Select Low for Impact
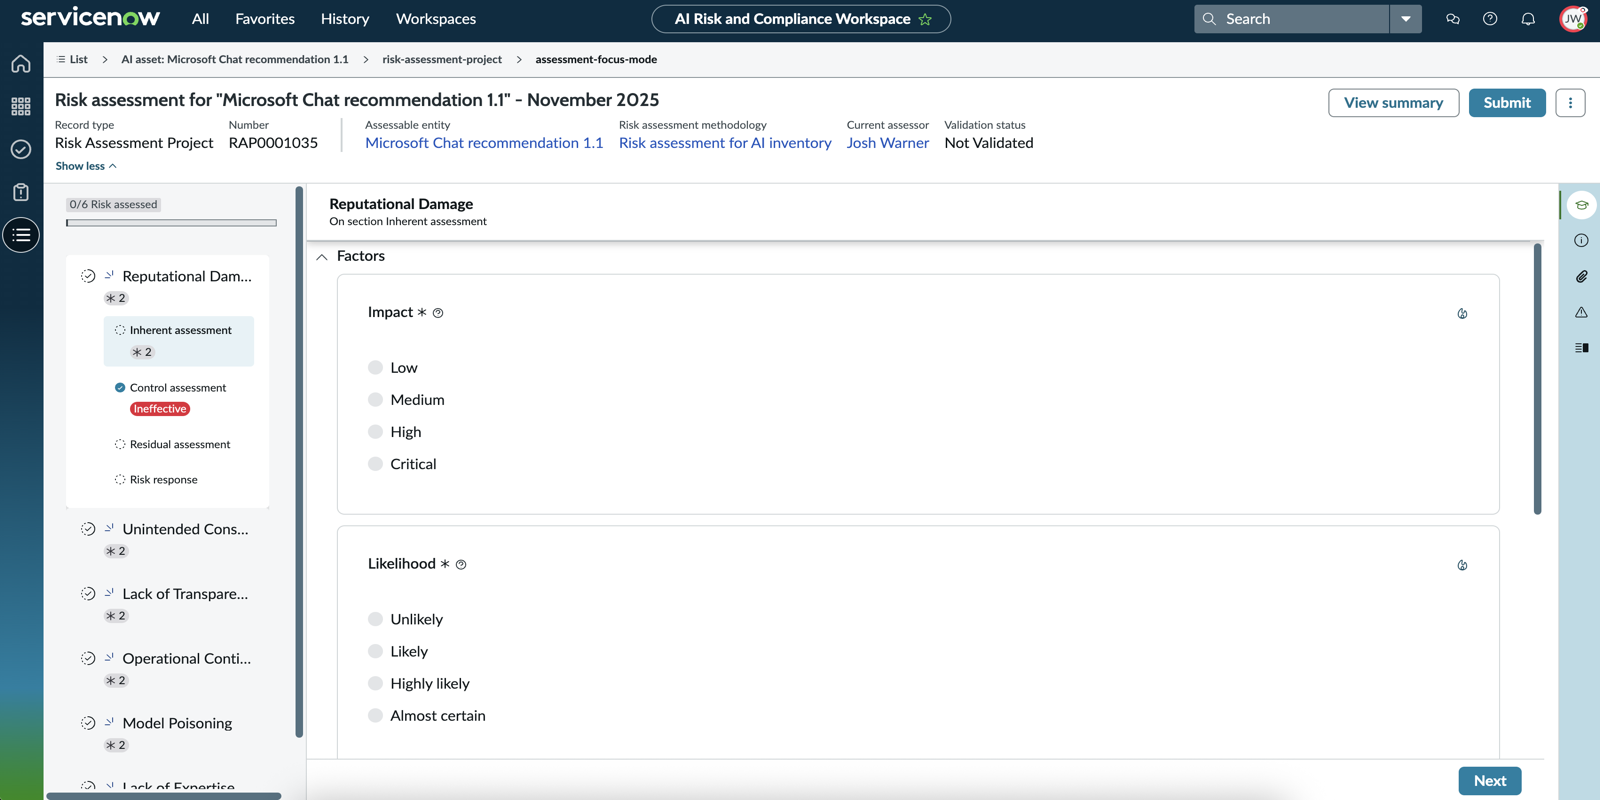This screenshot has height=800, width=1600. pyautogui.click(x=375, y=368)
